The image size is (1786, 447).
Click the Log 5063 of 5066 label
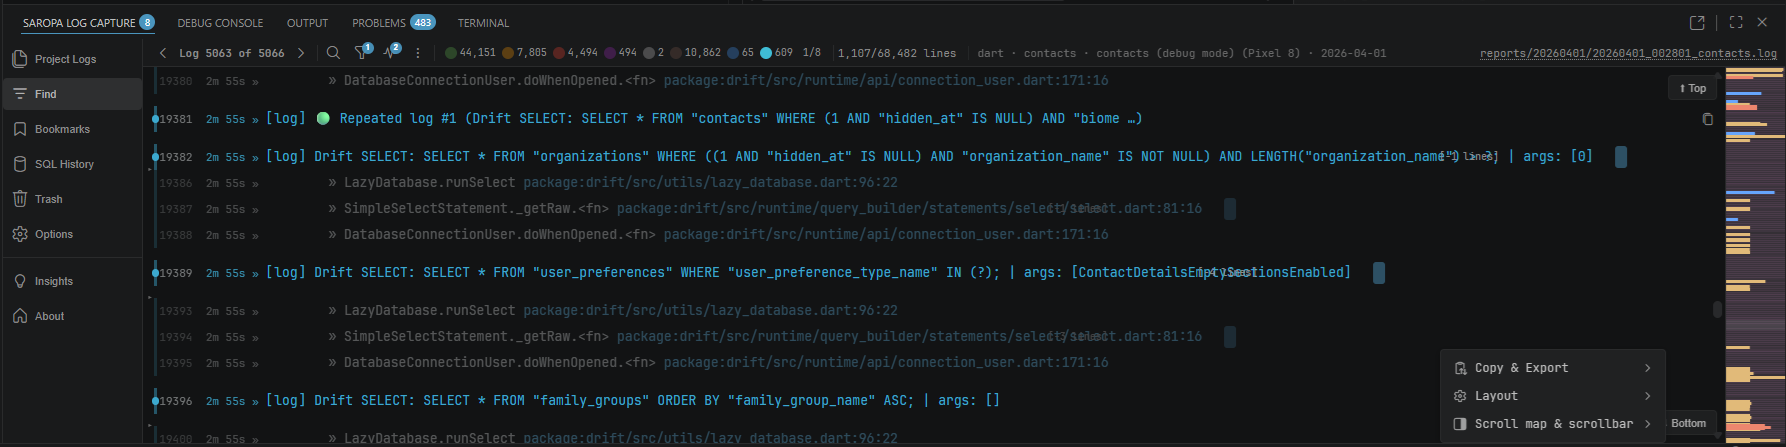[231, 53]
